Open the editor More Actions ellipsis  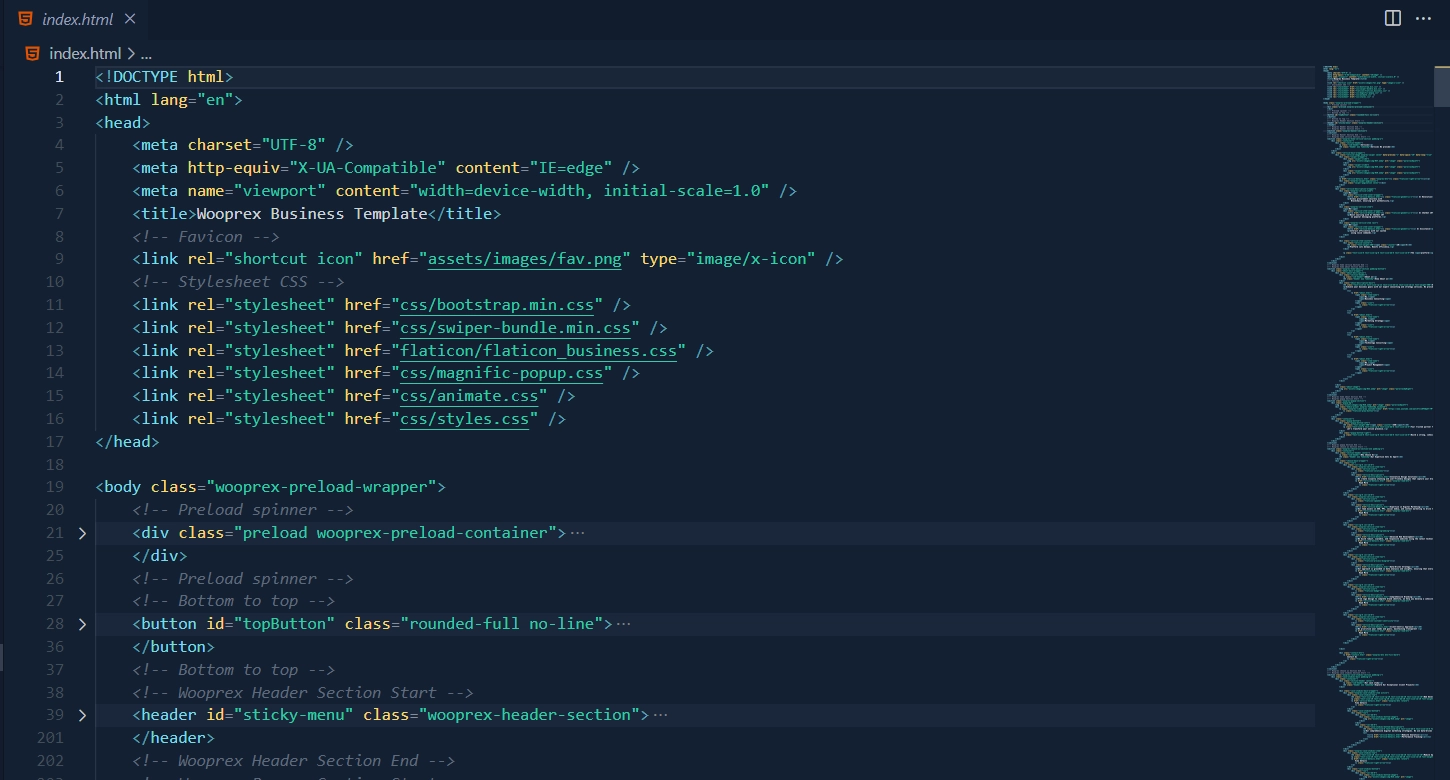(x=1424, y=17)
